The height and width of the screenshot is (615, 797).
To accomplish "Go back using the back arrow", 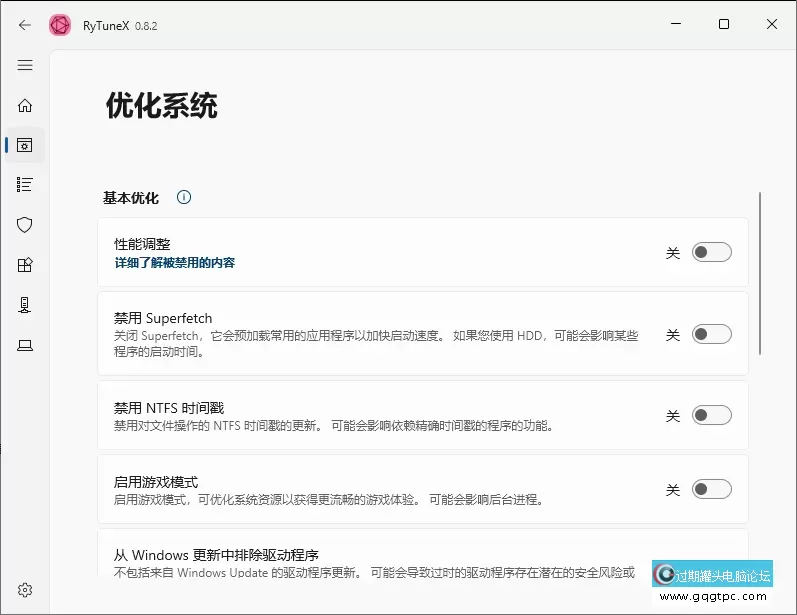I will (25, 25).
